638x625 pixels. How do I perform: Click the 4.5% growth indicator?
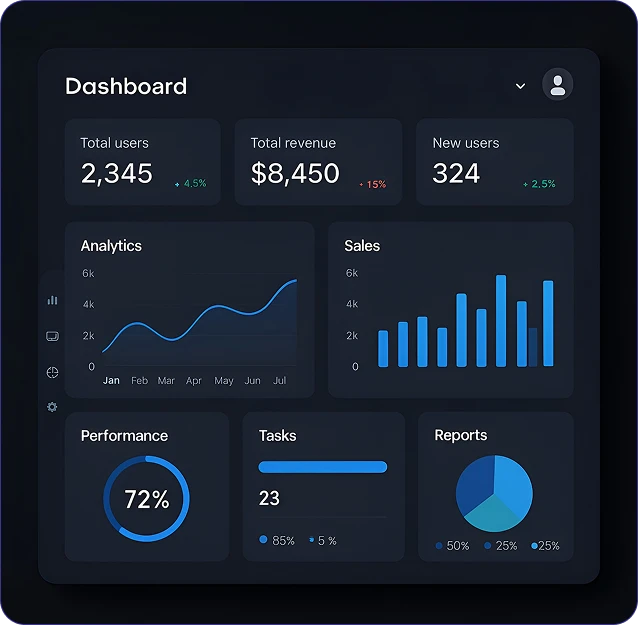[x=190, y=184]
